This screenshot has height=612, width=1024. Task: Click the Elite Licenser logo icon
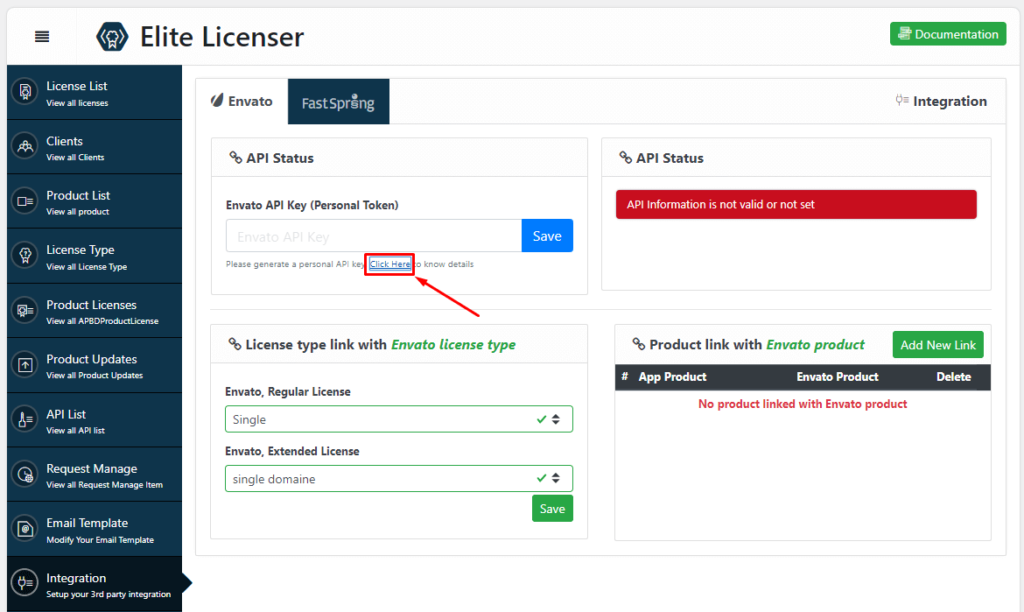(112, 37)
